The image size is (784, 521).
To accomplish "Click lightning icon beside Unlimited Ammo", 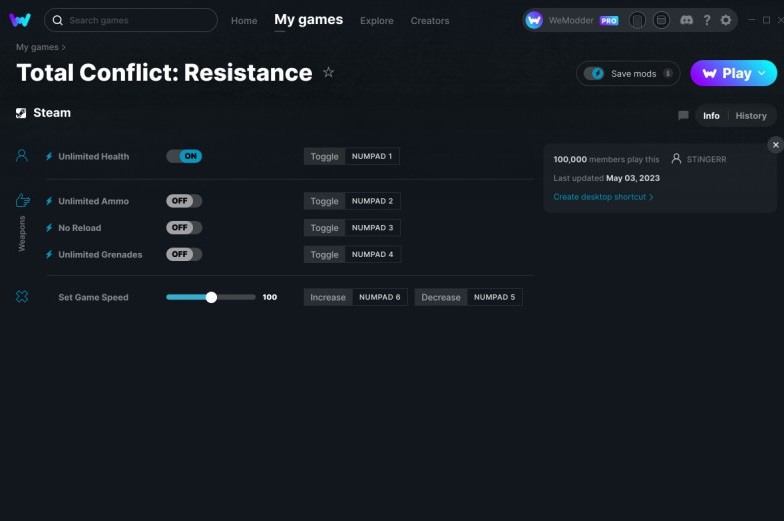I will coord(49,201).
